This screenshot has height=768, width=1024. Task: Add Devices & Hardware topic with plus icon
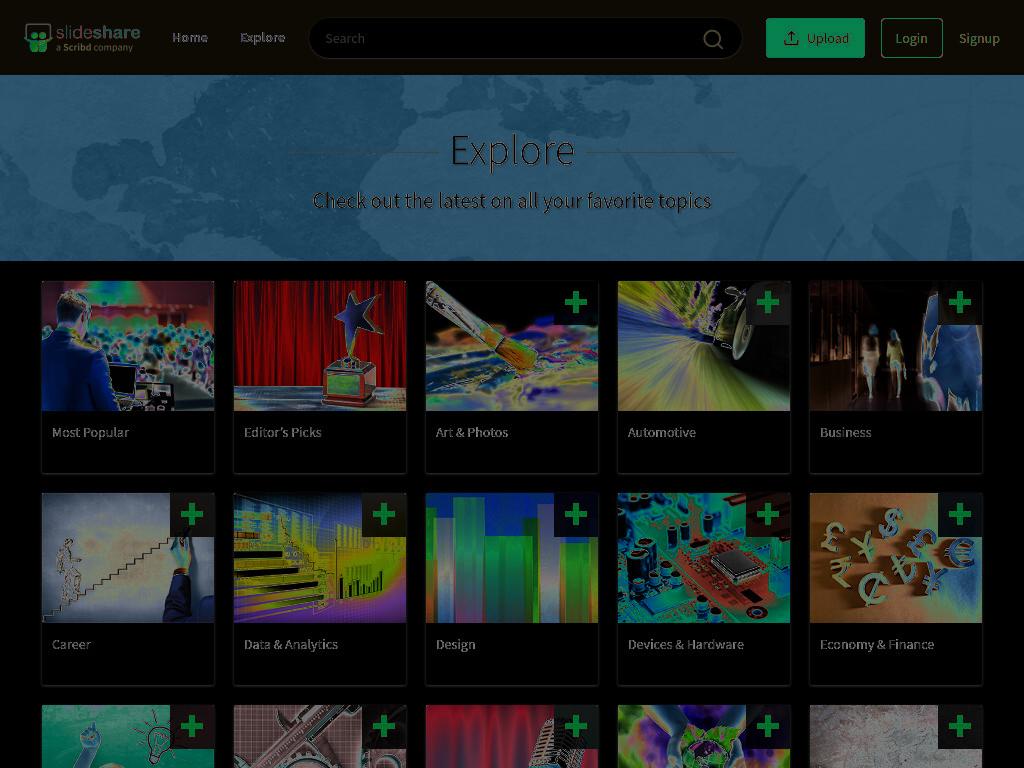click(x=767, y=515)
